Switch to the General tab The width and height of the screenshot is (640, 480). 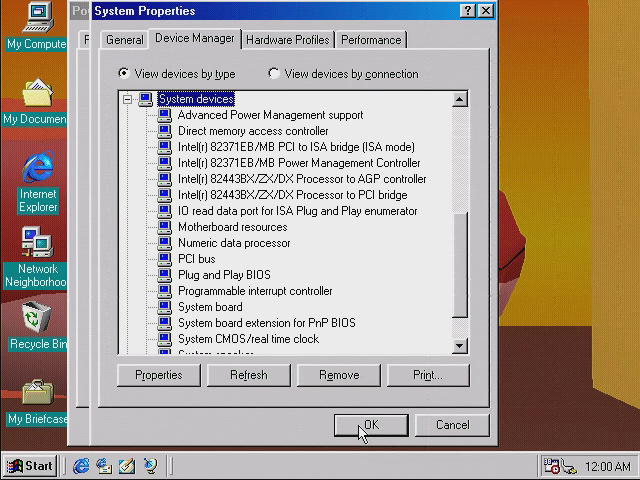tap(124, 40)
